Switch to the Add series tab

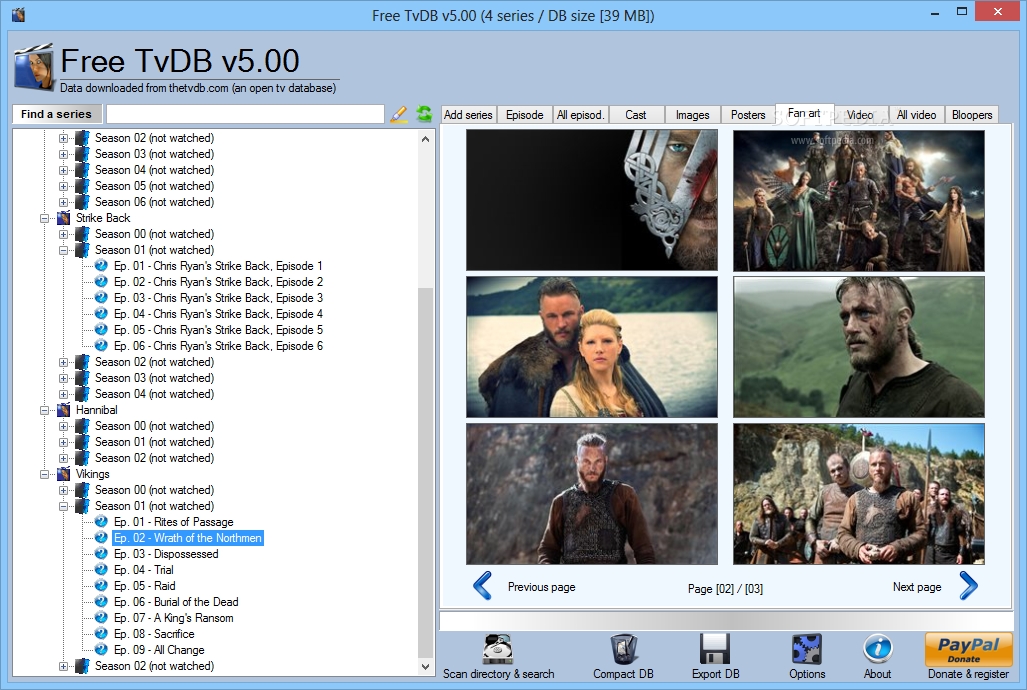coord(468,115)
